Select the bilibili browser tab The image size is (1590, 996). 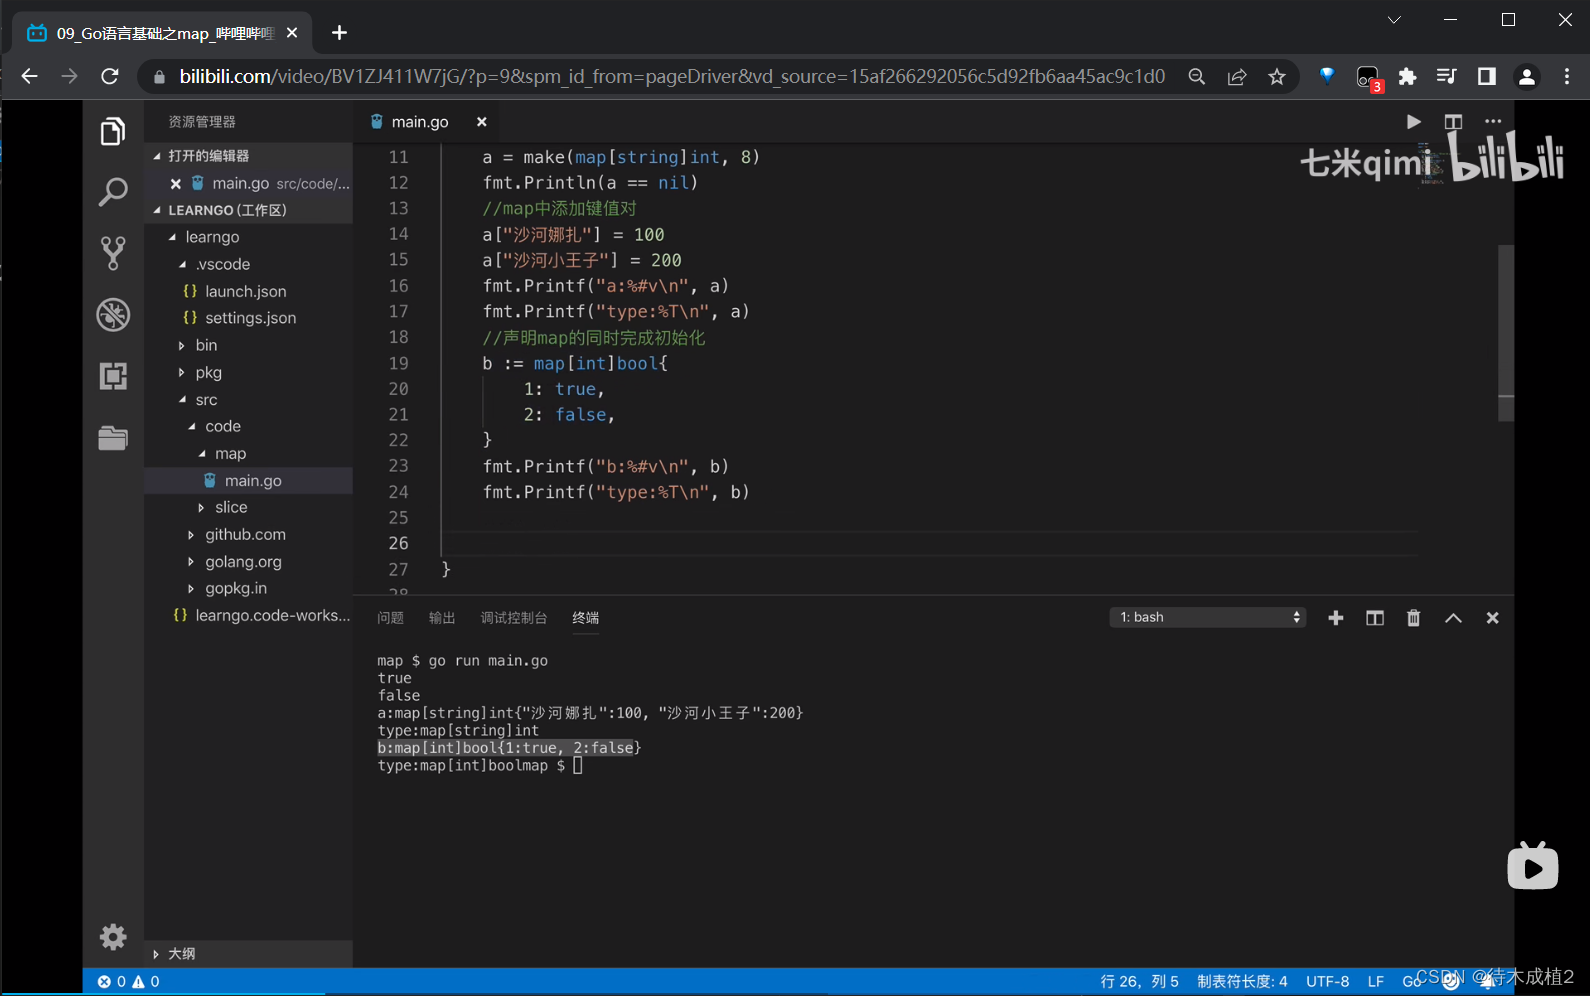pos(163,33)
